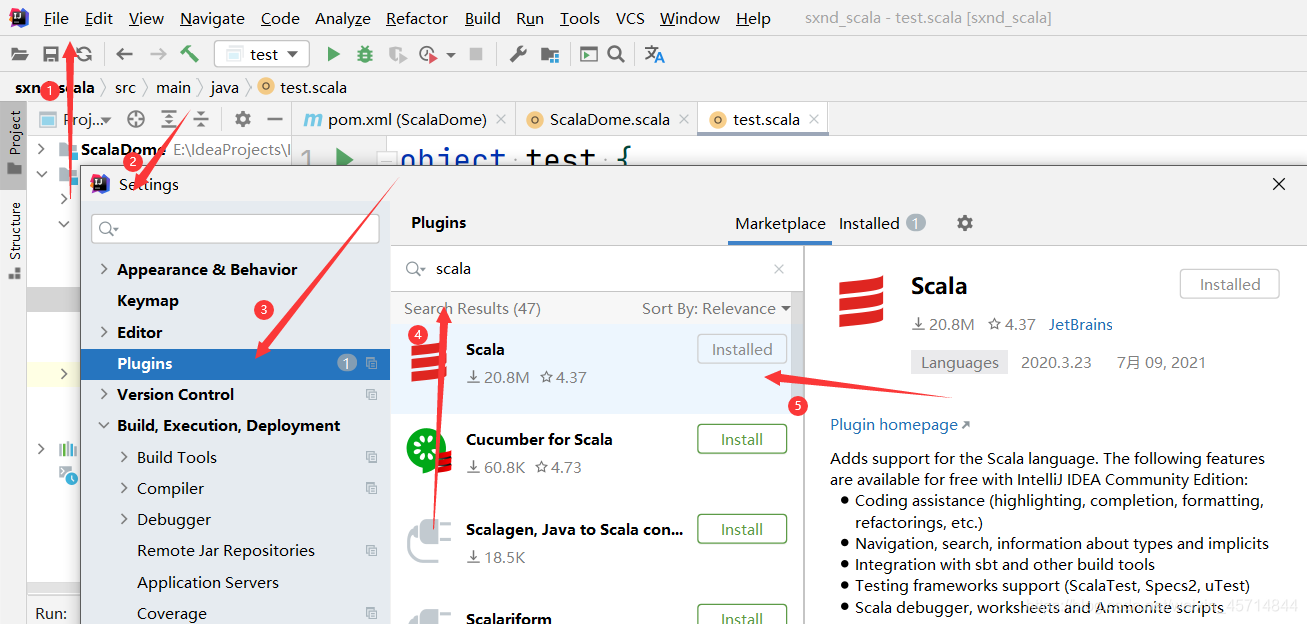Click the Languages tag in Scala details
The image size is (1307, 624).
coord(960,362)
